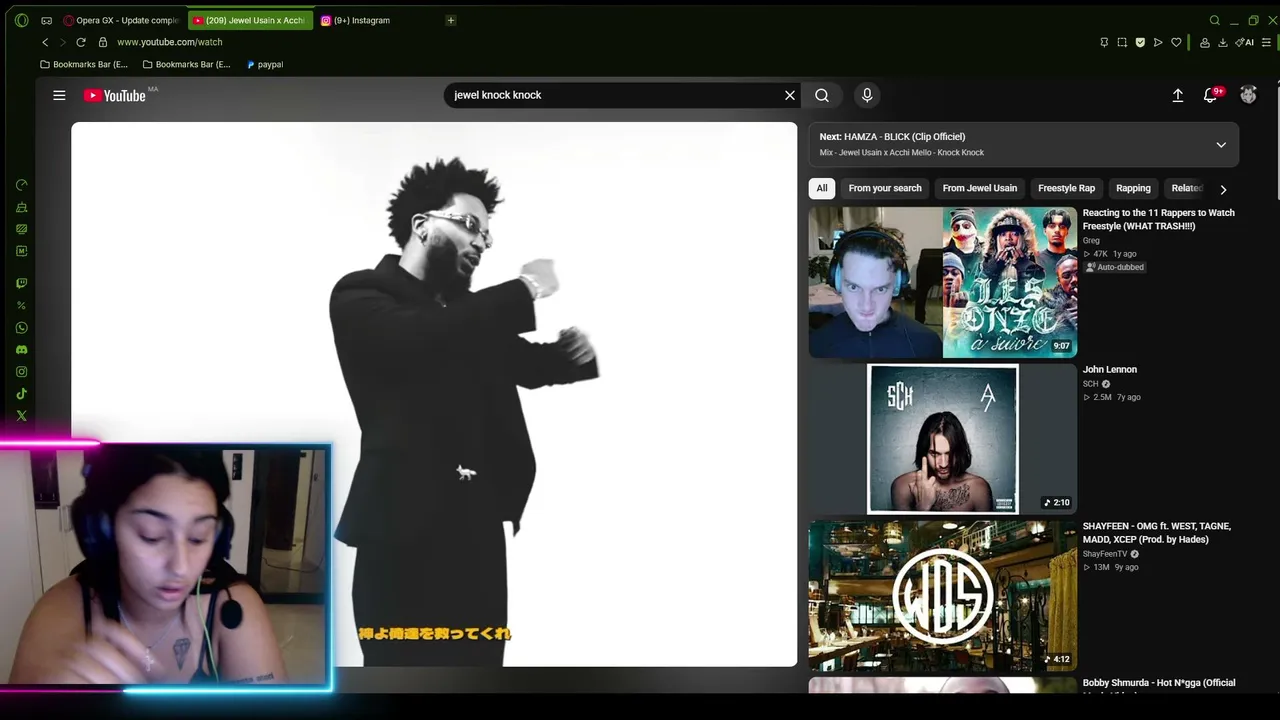Open the percent deals icon in sidebar
Screen dimensions: 1280x720
[x=22, y=306]
